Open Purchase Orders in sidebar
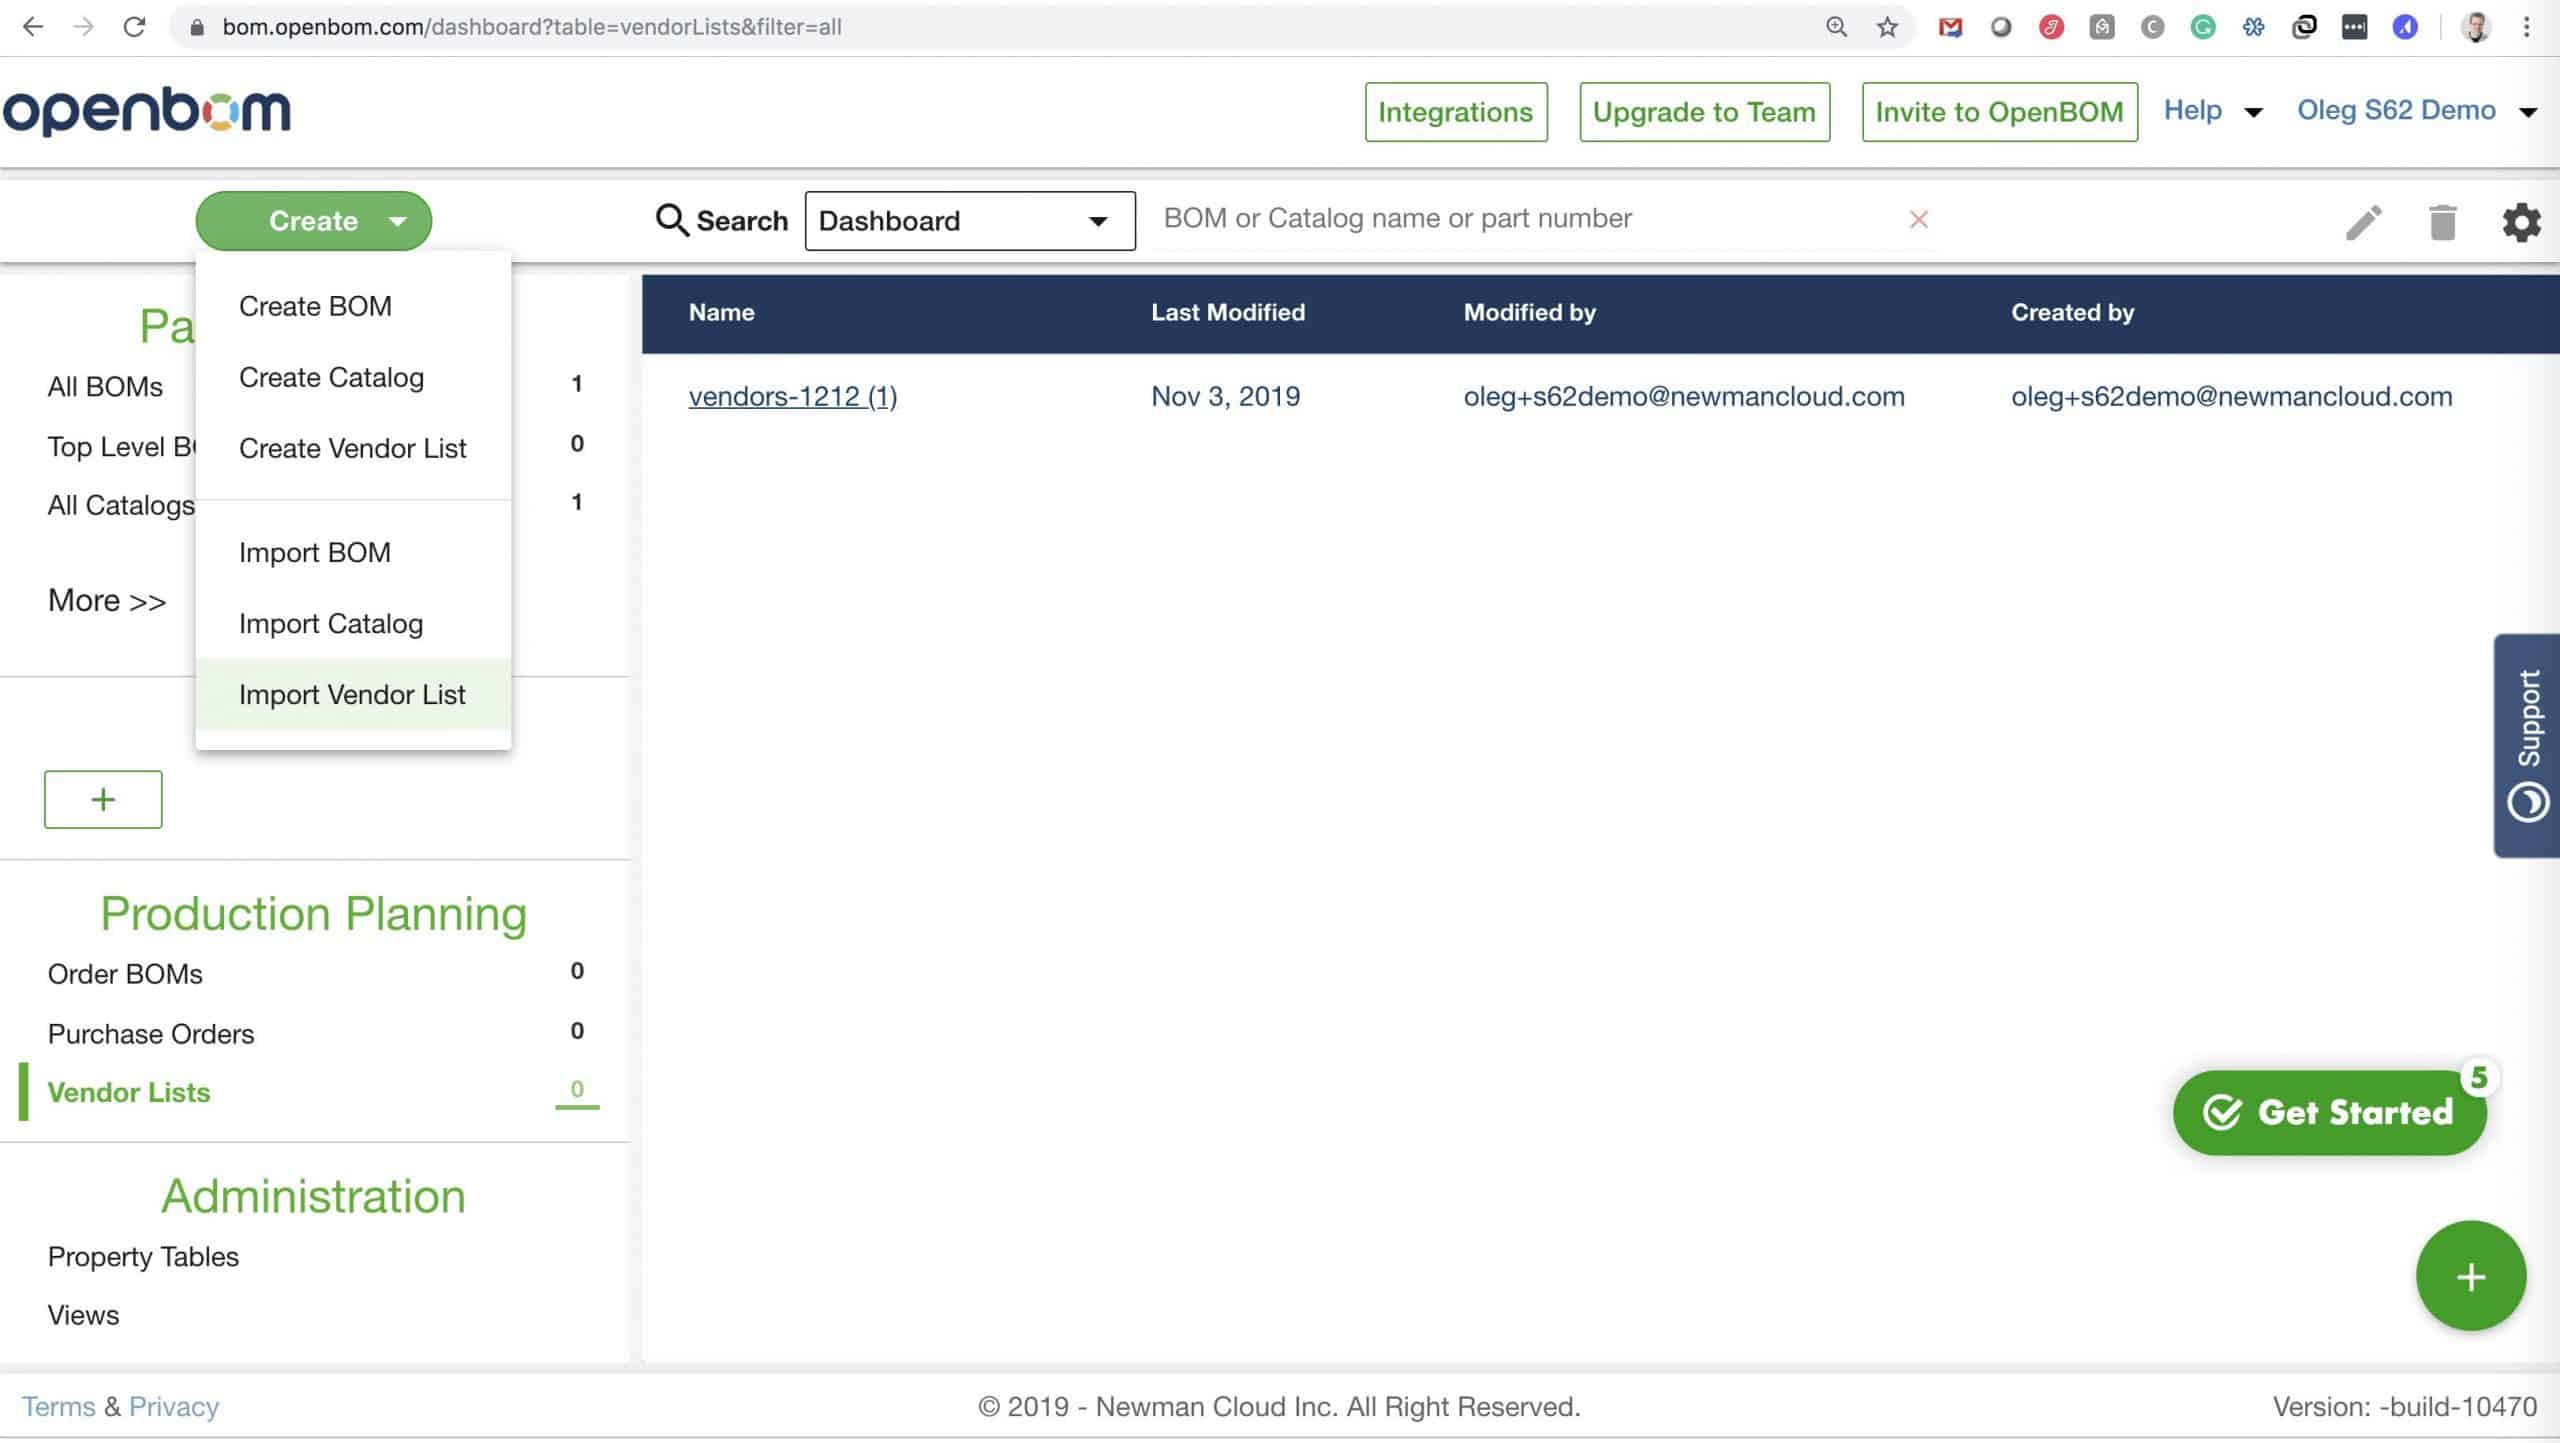The height and width of the screenshot is (1443, 2560). [151, 1034]
